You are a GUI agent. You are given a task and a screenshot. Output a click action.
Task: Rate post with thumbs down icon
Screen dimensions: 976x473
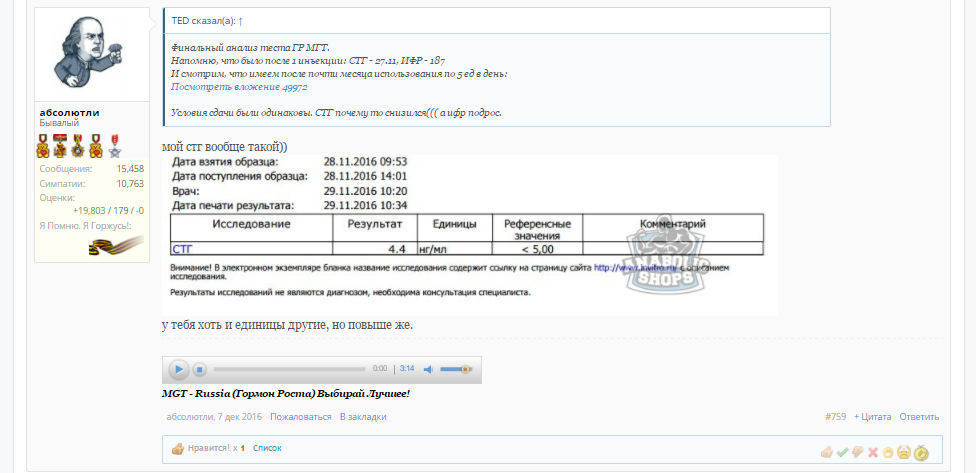point(857,453)
